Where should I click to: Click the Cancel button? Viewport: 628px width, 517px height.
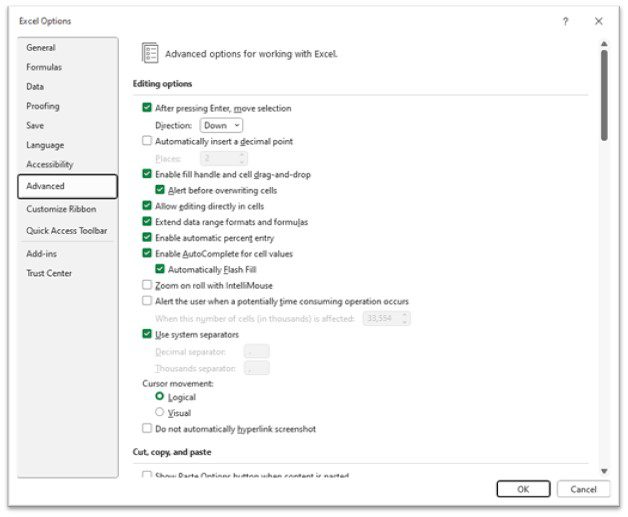583,489
